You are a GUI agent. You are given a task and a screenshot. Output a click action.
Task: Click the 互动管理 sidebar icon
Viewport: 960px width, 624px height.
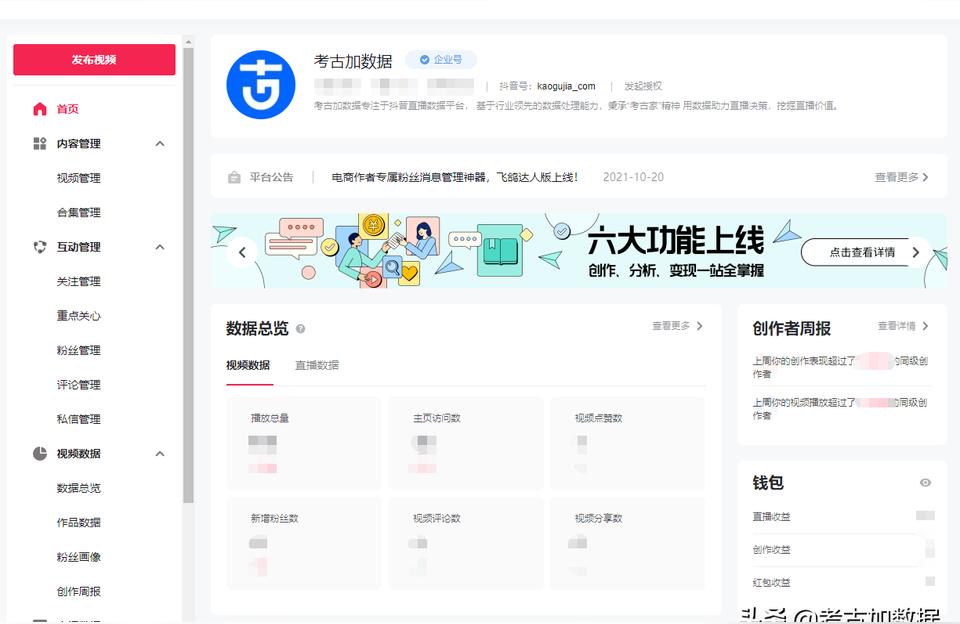pyautogui.click(x=40, y=247)
